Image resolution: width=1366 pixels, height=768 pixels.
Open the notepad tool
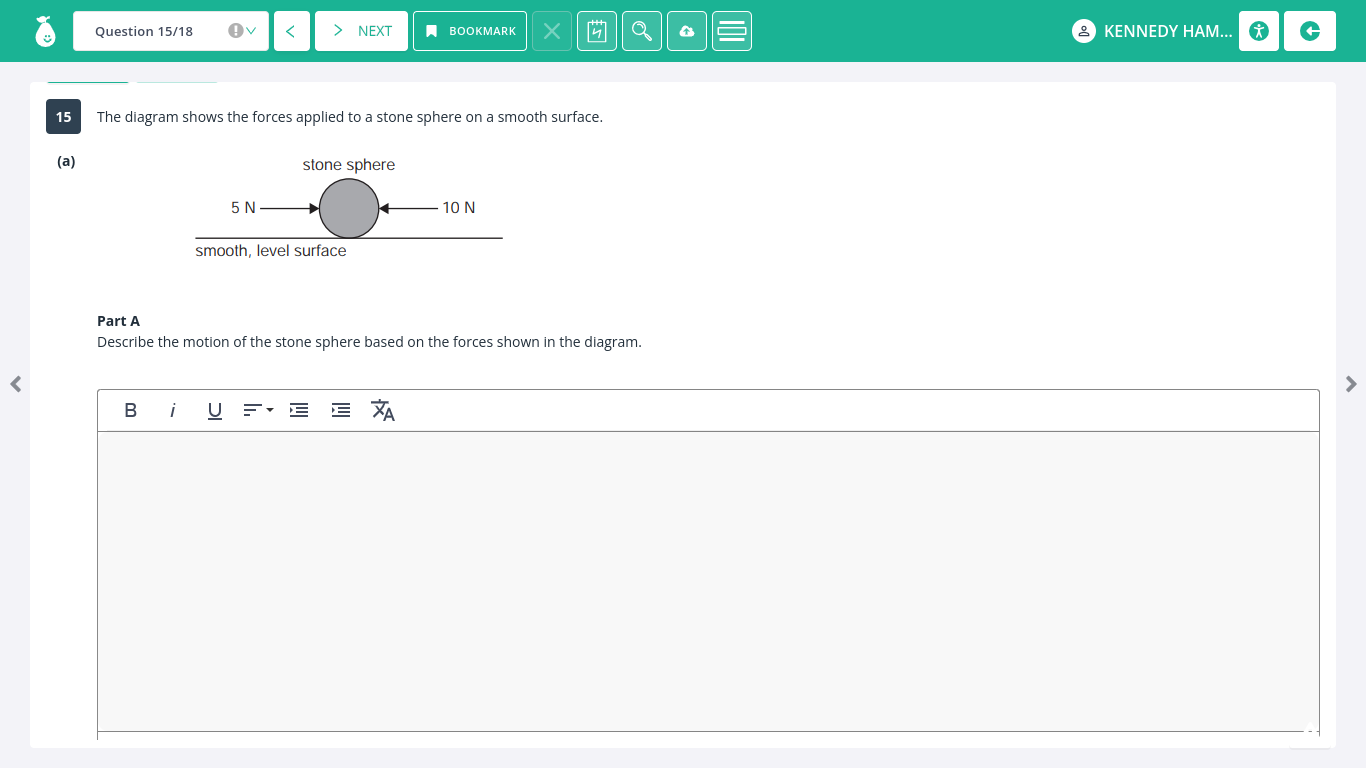click(x=597, y=31)
